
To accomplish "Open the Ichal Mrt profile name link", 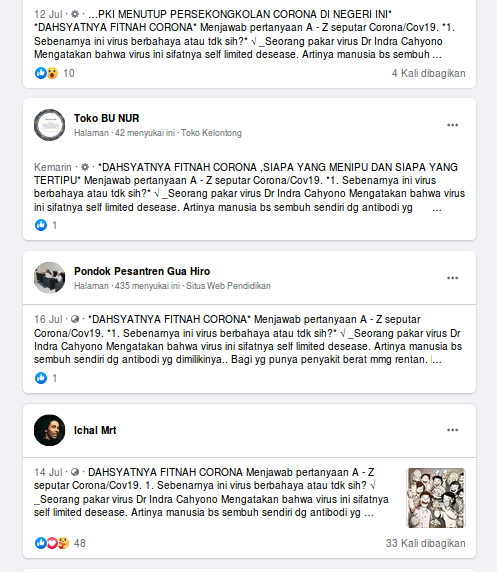I will coord(95,430).
